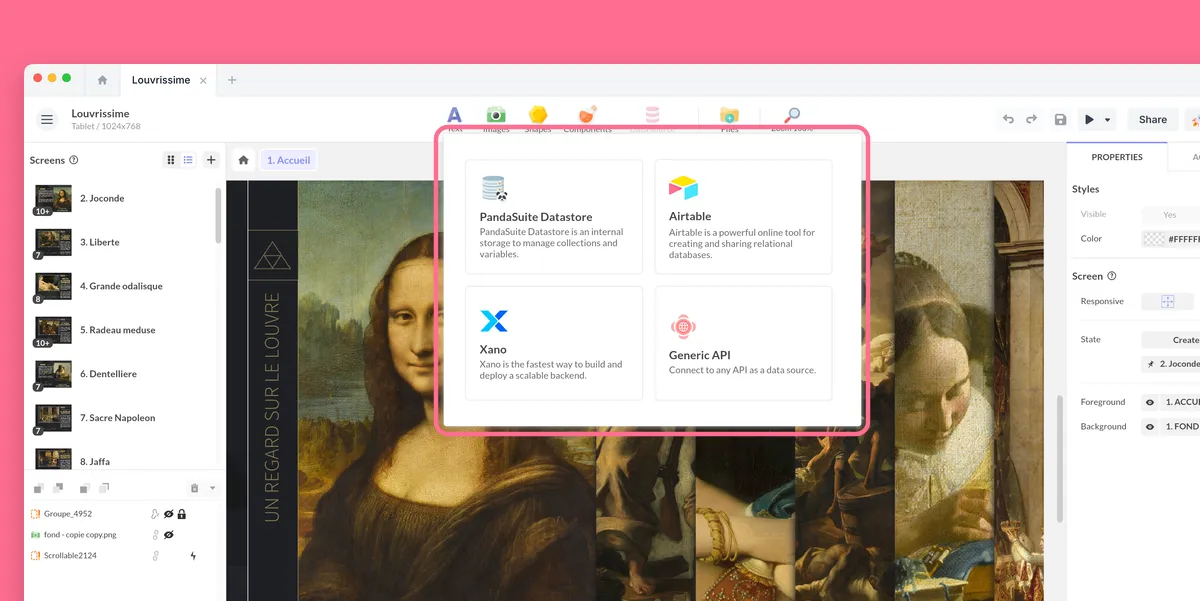Image resolution: width=1200 pixels, height=601 pixels.
Task: Click the play preview button
Action: (x=1089, y=120)
